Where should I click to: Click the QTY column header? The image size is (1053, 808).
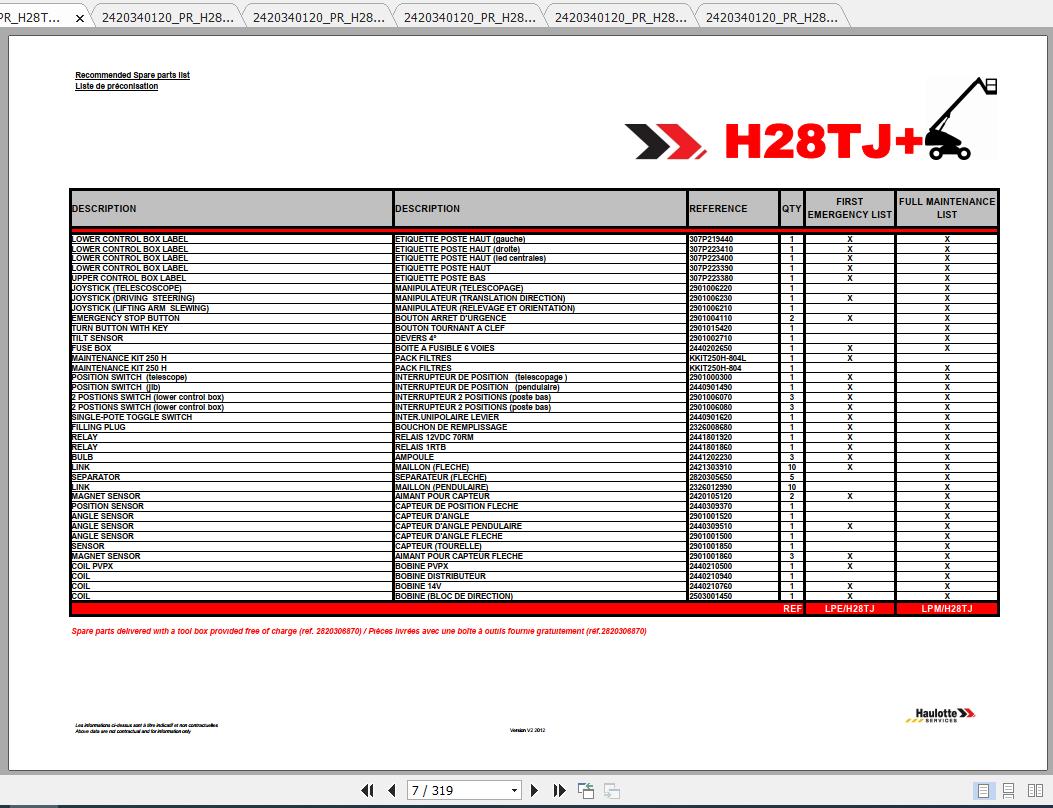tap(791, 209)
